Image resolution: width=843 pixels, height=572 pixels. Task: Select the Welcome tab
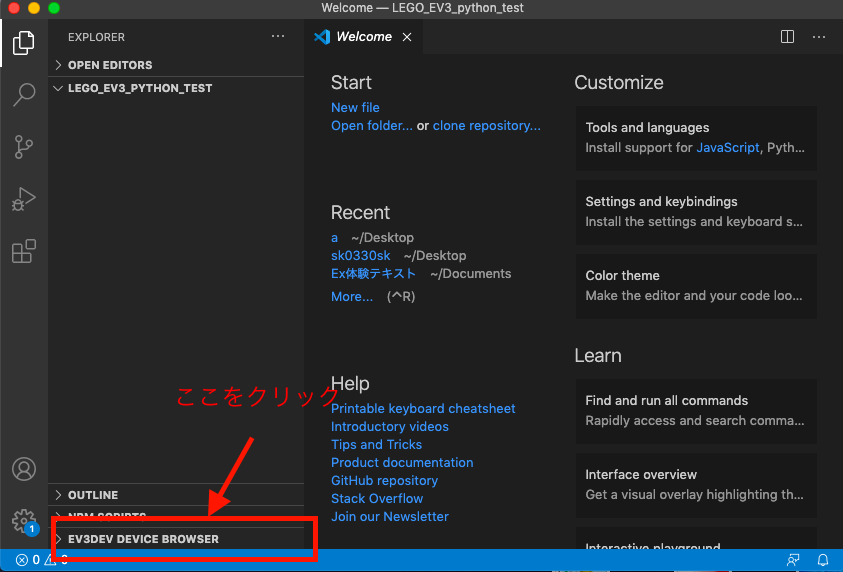click(x=363, y=37)
